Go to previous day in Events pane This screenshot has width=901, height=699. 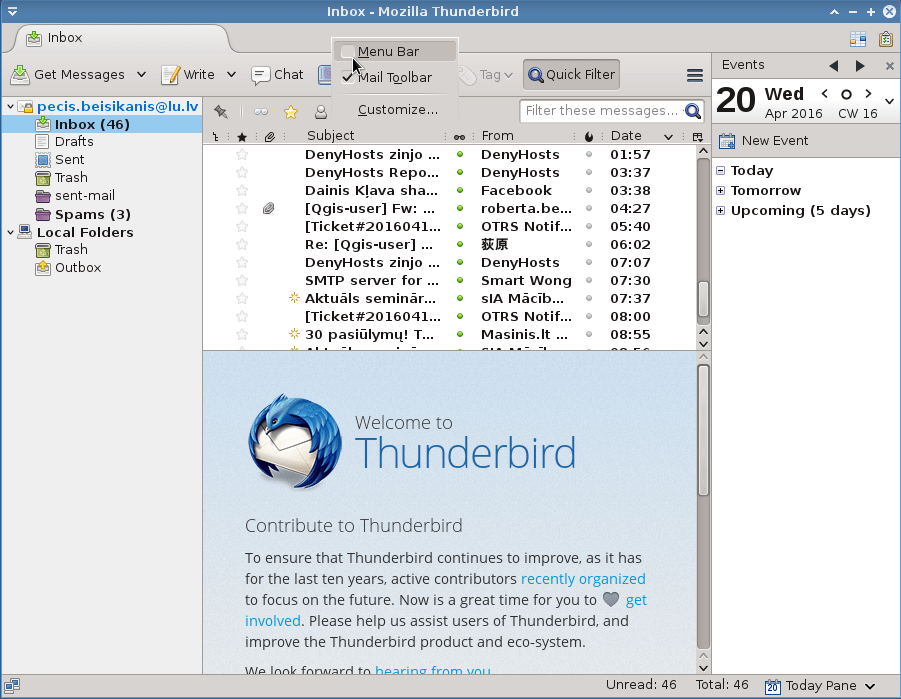point(833,66)
